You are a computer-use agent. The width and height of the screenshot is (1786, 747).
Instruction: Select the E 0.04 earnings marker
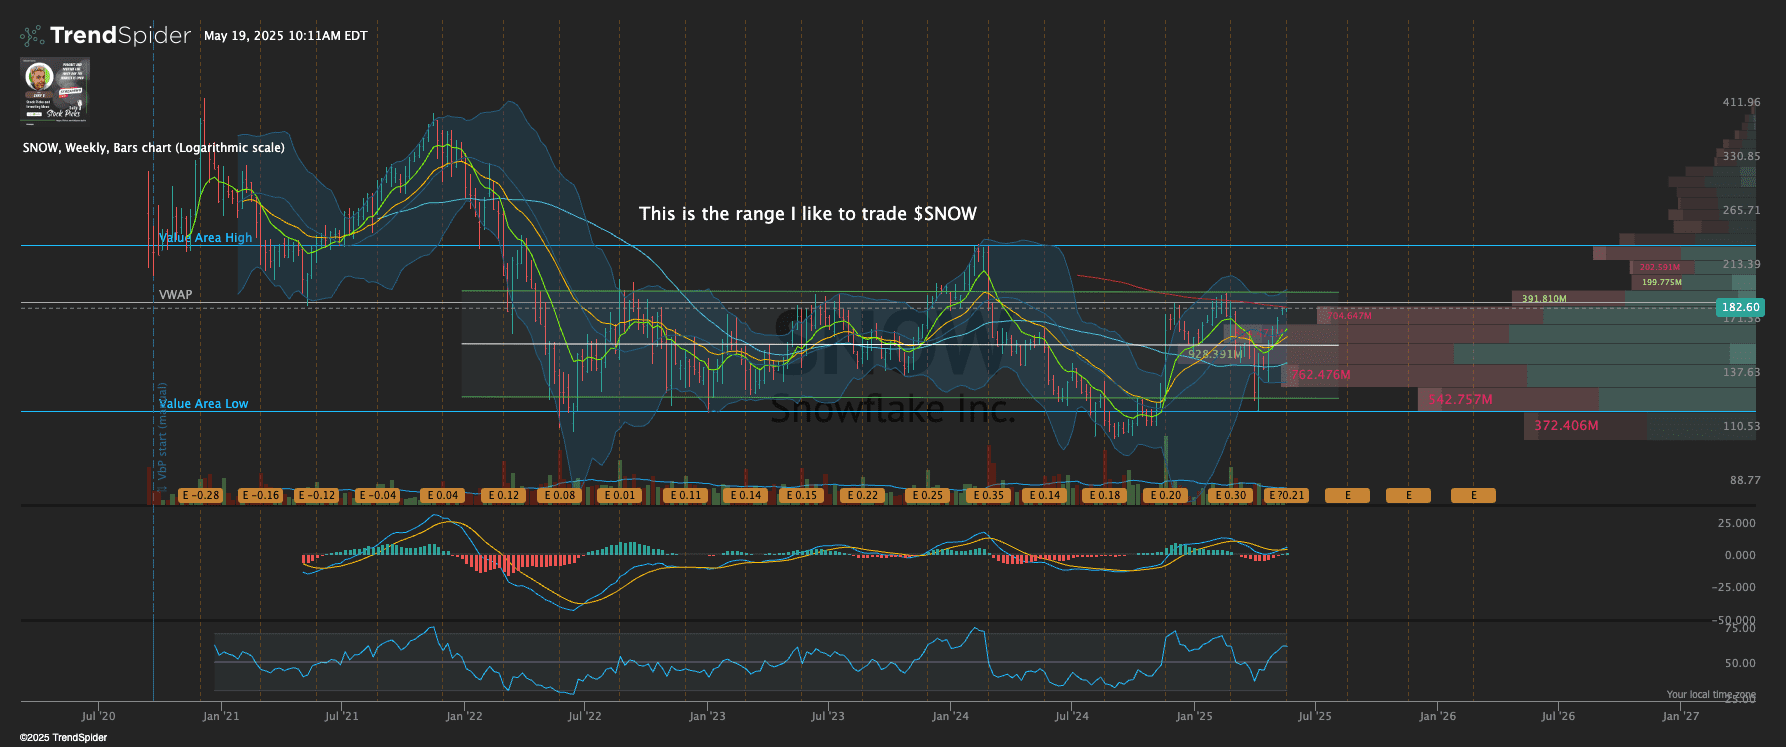click(x=442, y=495)
